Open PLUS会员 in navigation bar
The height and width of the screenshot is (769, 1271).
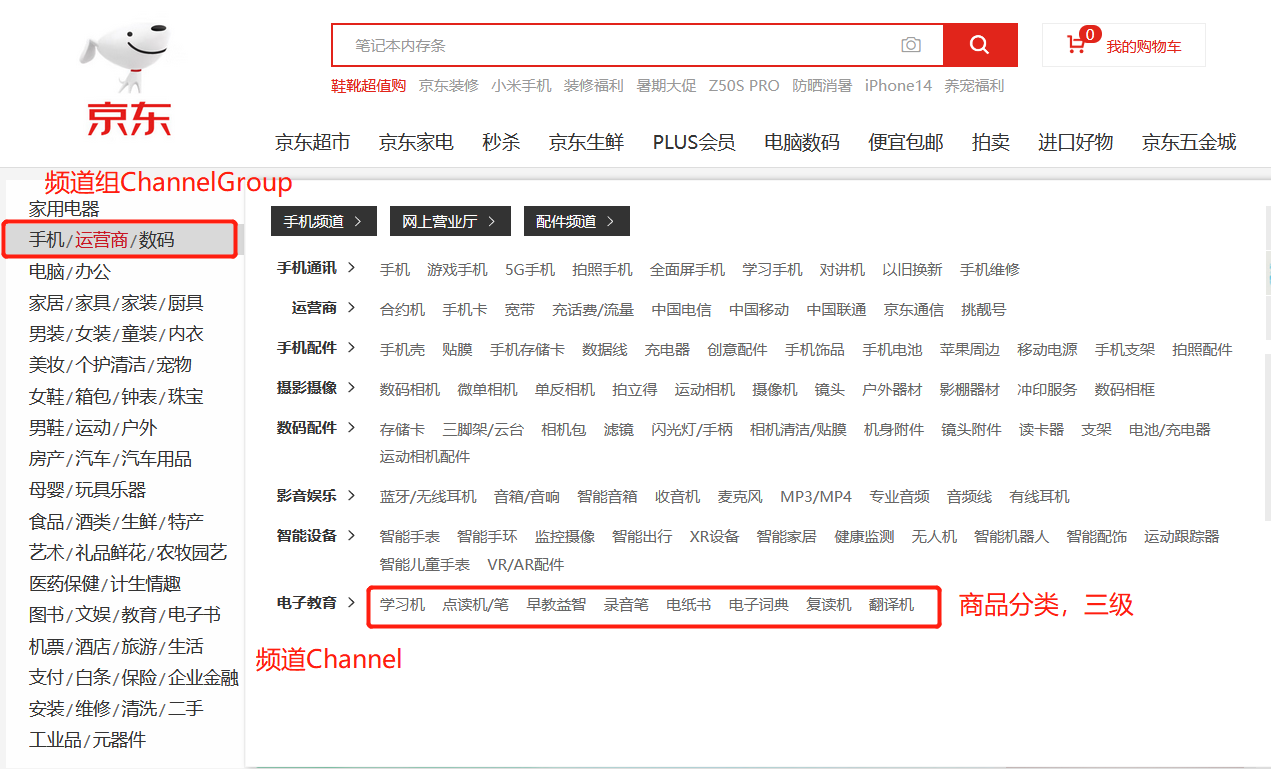tap(694, 142)
